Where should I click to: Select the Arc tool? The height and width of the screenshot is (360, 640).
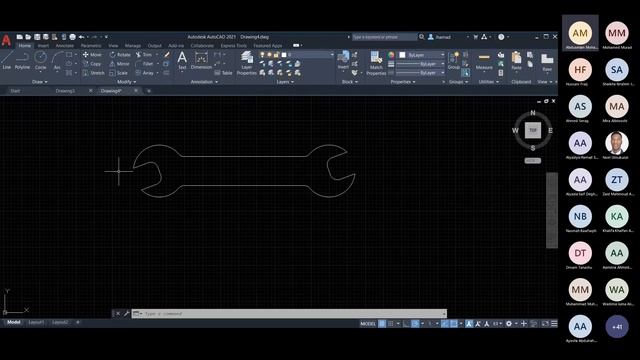(57, 60)
